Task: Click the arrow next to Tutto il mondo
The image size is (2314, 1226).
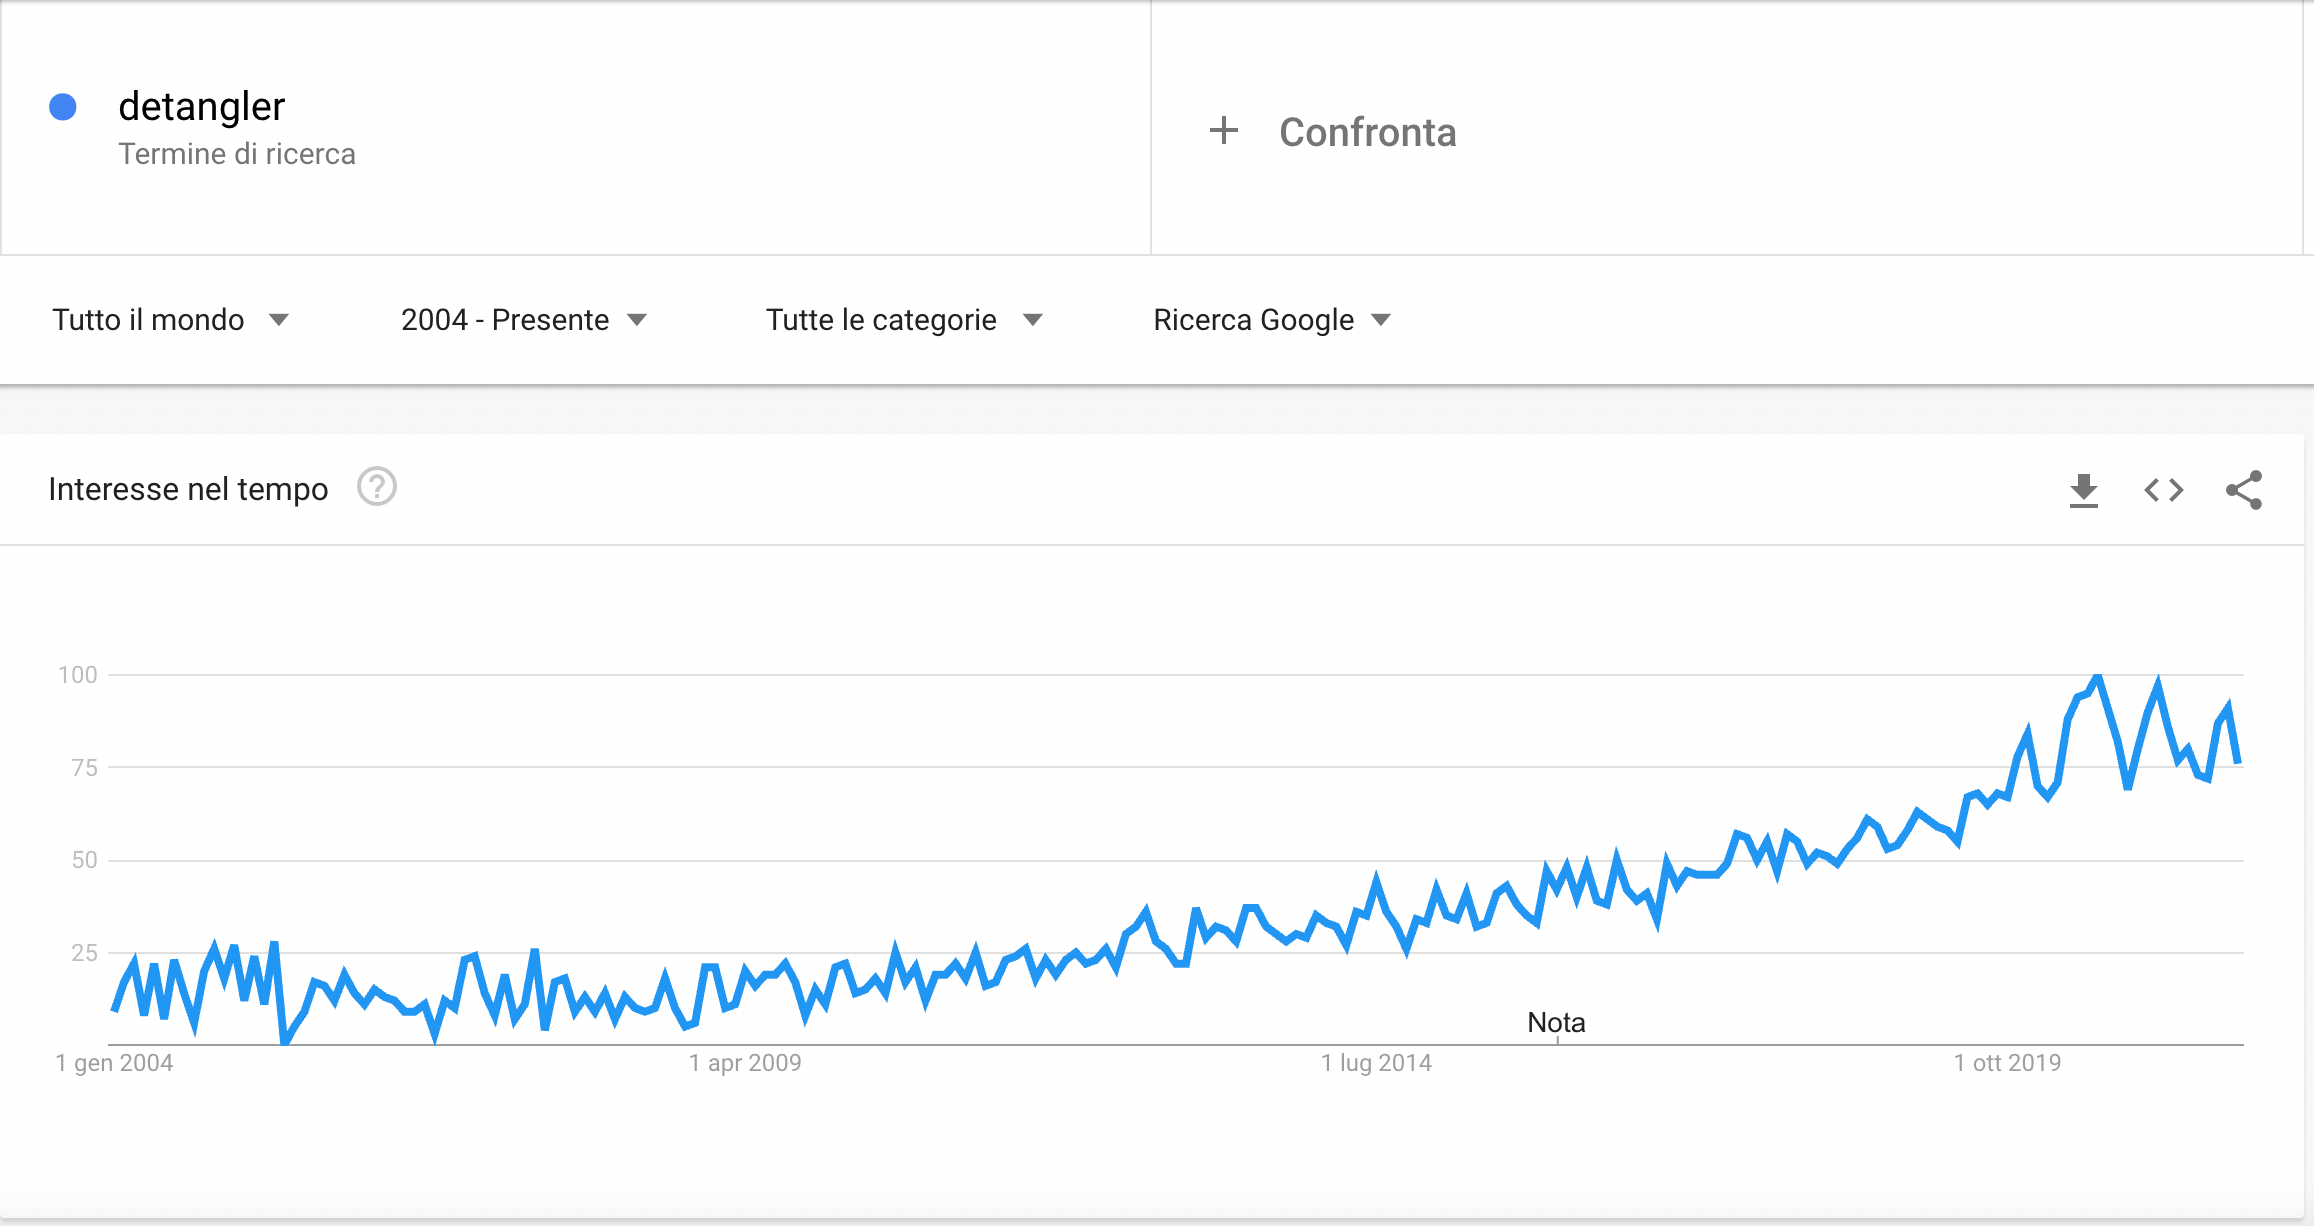Action: [x=279, y=320]
